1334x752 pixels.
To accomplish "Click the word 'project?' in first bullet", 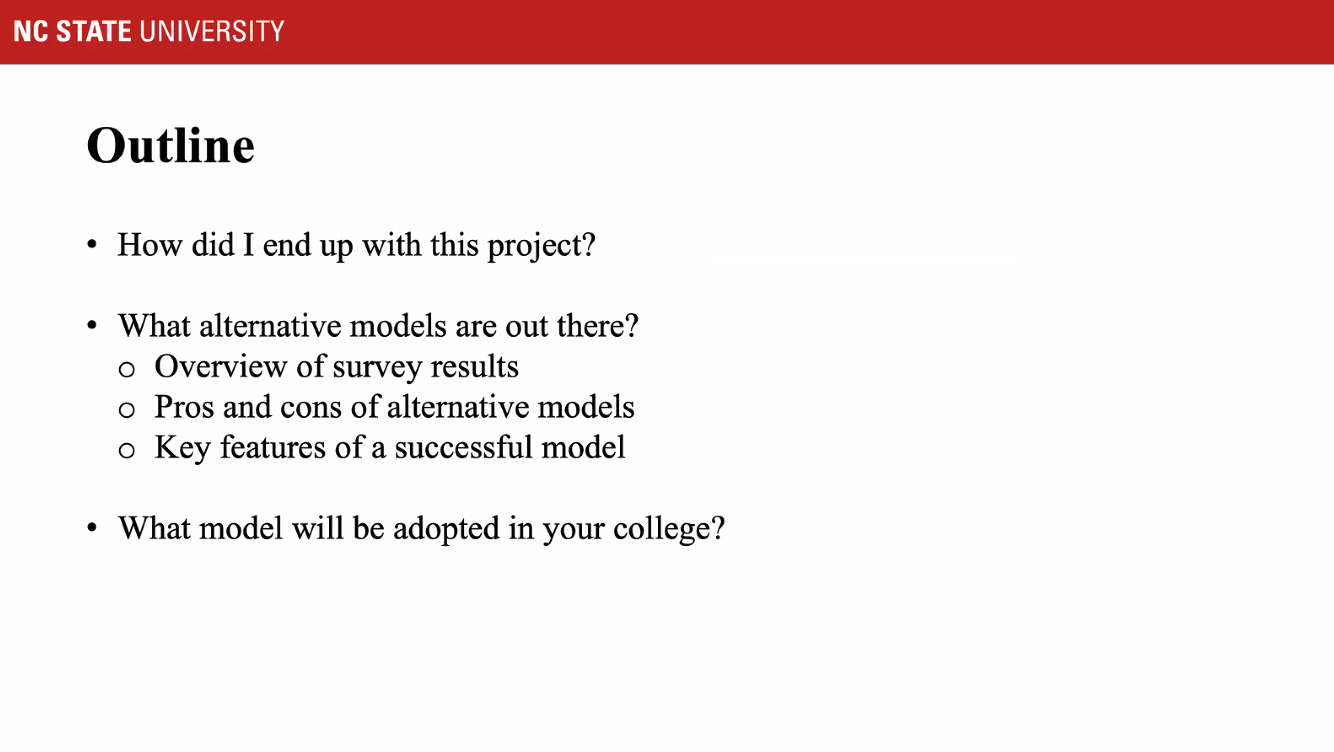I will click(541, 246).
